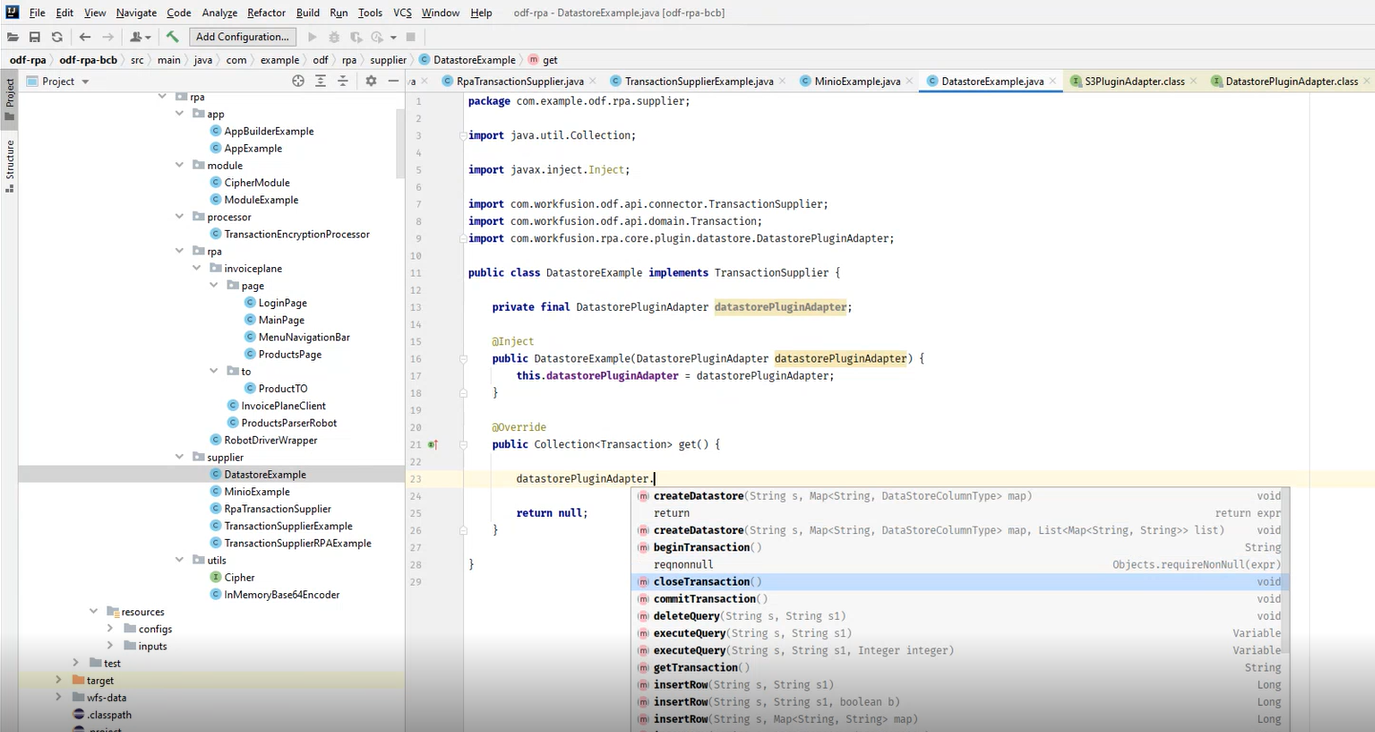Click the Synchronize/reload toolbar icon
The image size is (1375, 732).
point(57,37)
